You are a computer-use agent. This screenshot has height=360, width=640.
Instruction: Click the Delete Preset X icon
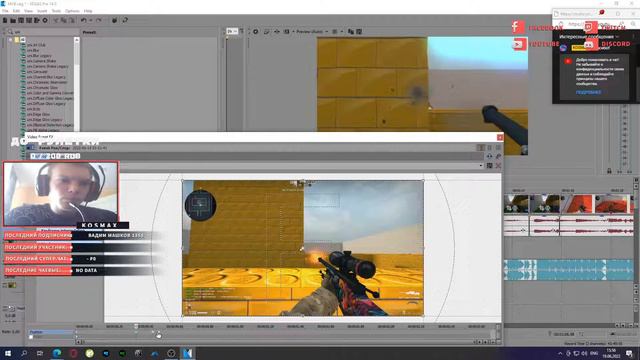[x=498, y=166]
